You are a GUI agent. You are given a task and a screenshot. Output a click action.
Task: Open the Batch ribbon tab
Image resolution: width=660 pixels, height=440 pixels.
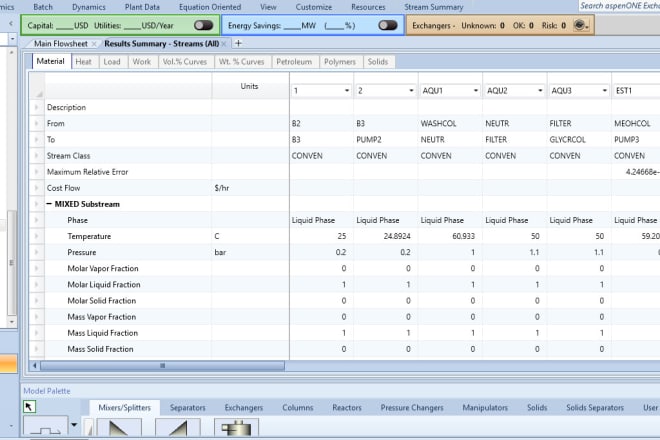coord(43,7)
